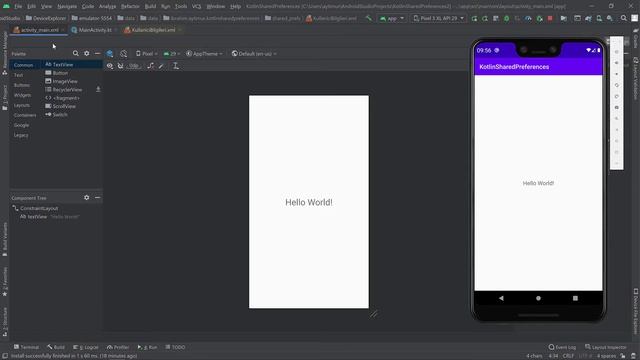Open the Palette settings gear
Screen dimensions: 640x360
click(87, 53)
